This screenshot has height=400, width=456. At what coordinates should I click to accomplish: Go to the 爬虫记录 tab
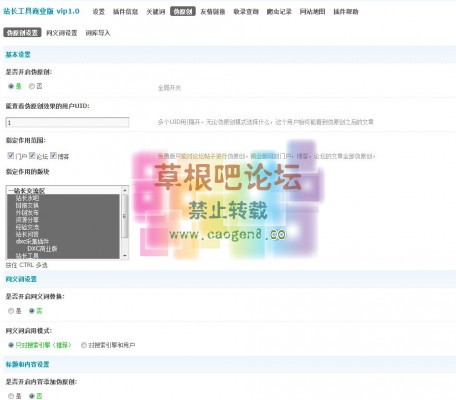click(279, 12)
